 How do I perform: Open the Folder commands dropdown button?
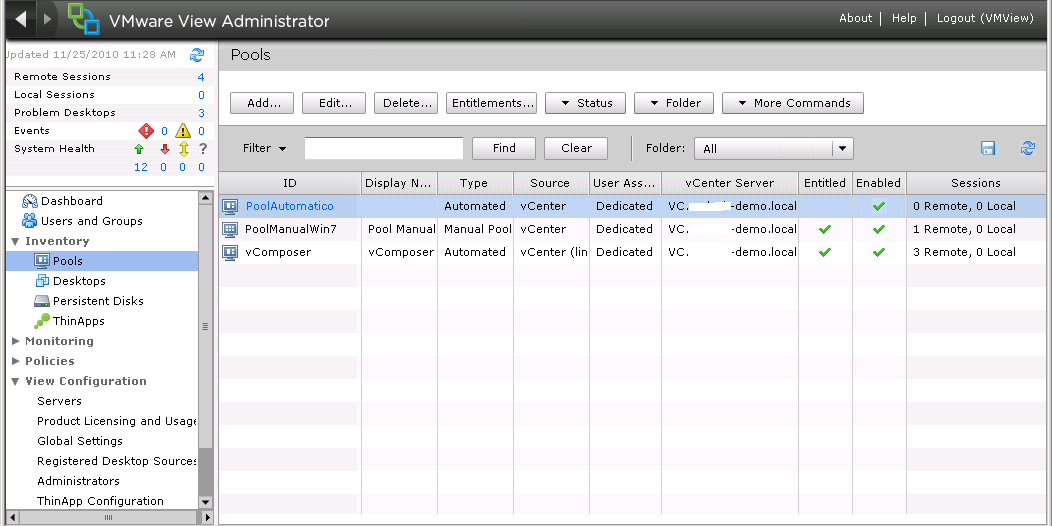tap(674, 103)
